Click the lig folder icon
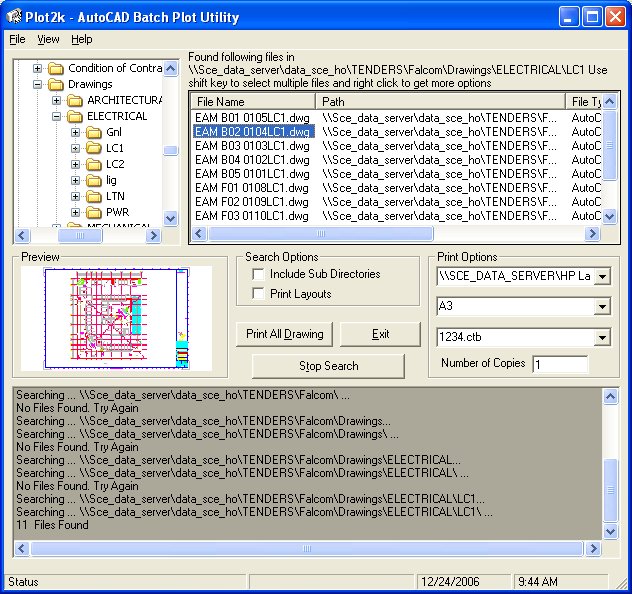Image resolution: width=632 pixels, height=594 pixels. pyautogui.click(x=94, y=180)
